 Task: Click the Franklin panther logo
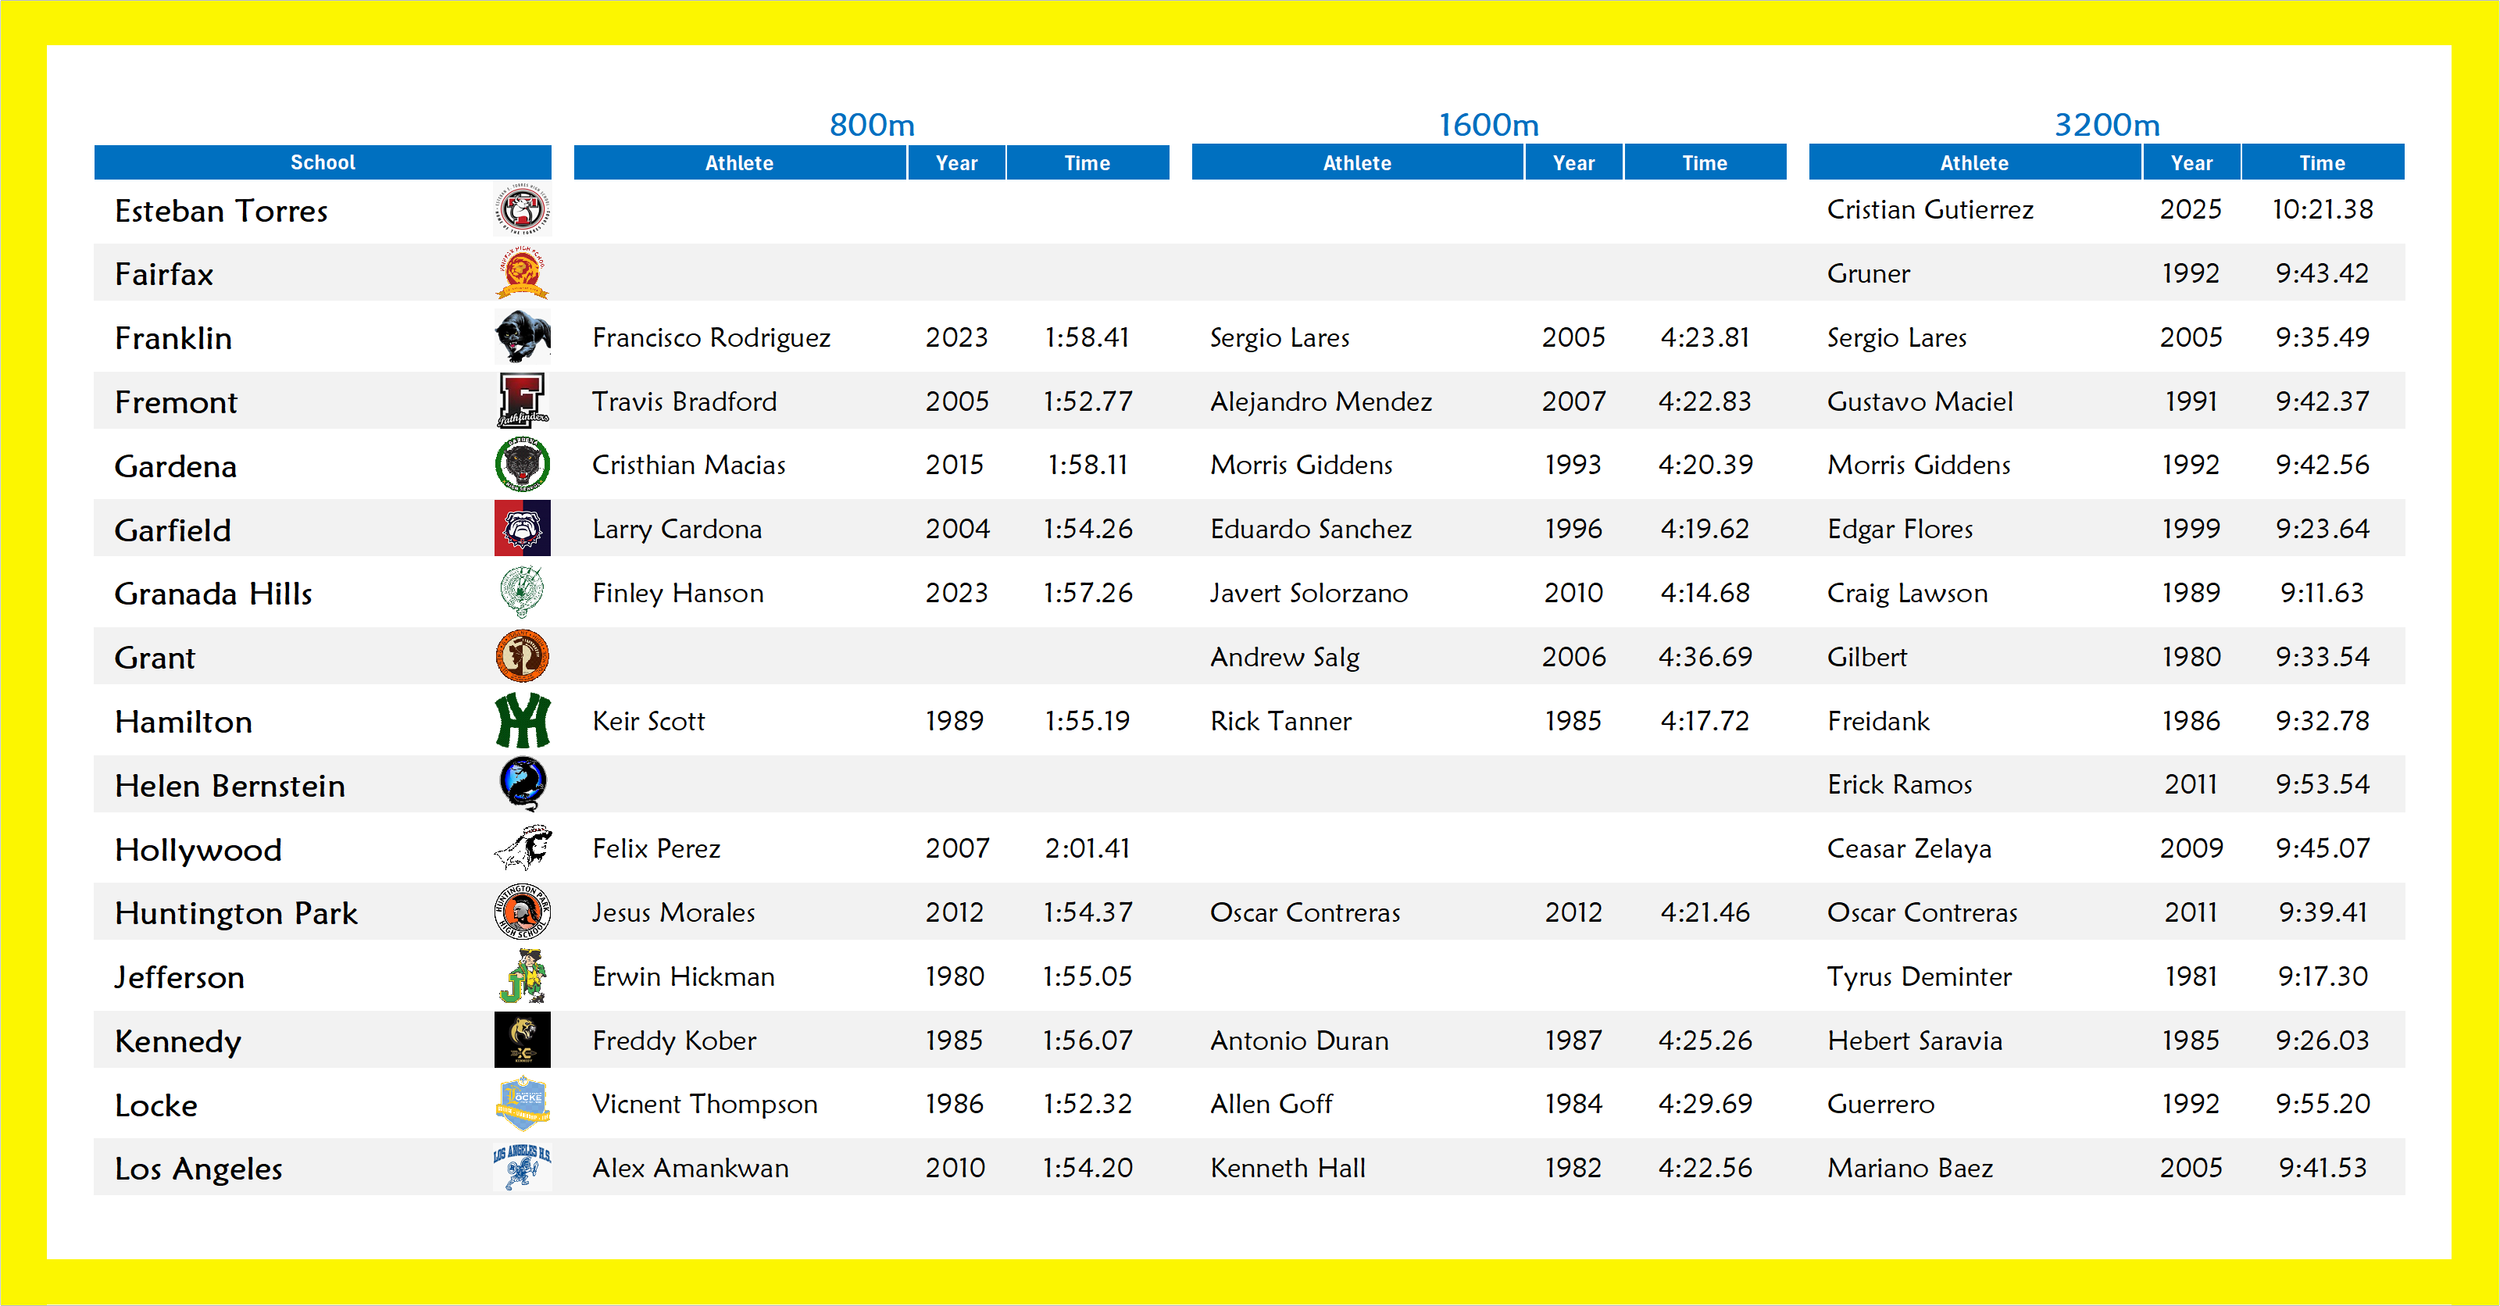pos(522,337)
